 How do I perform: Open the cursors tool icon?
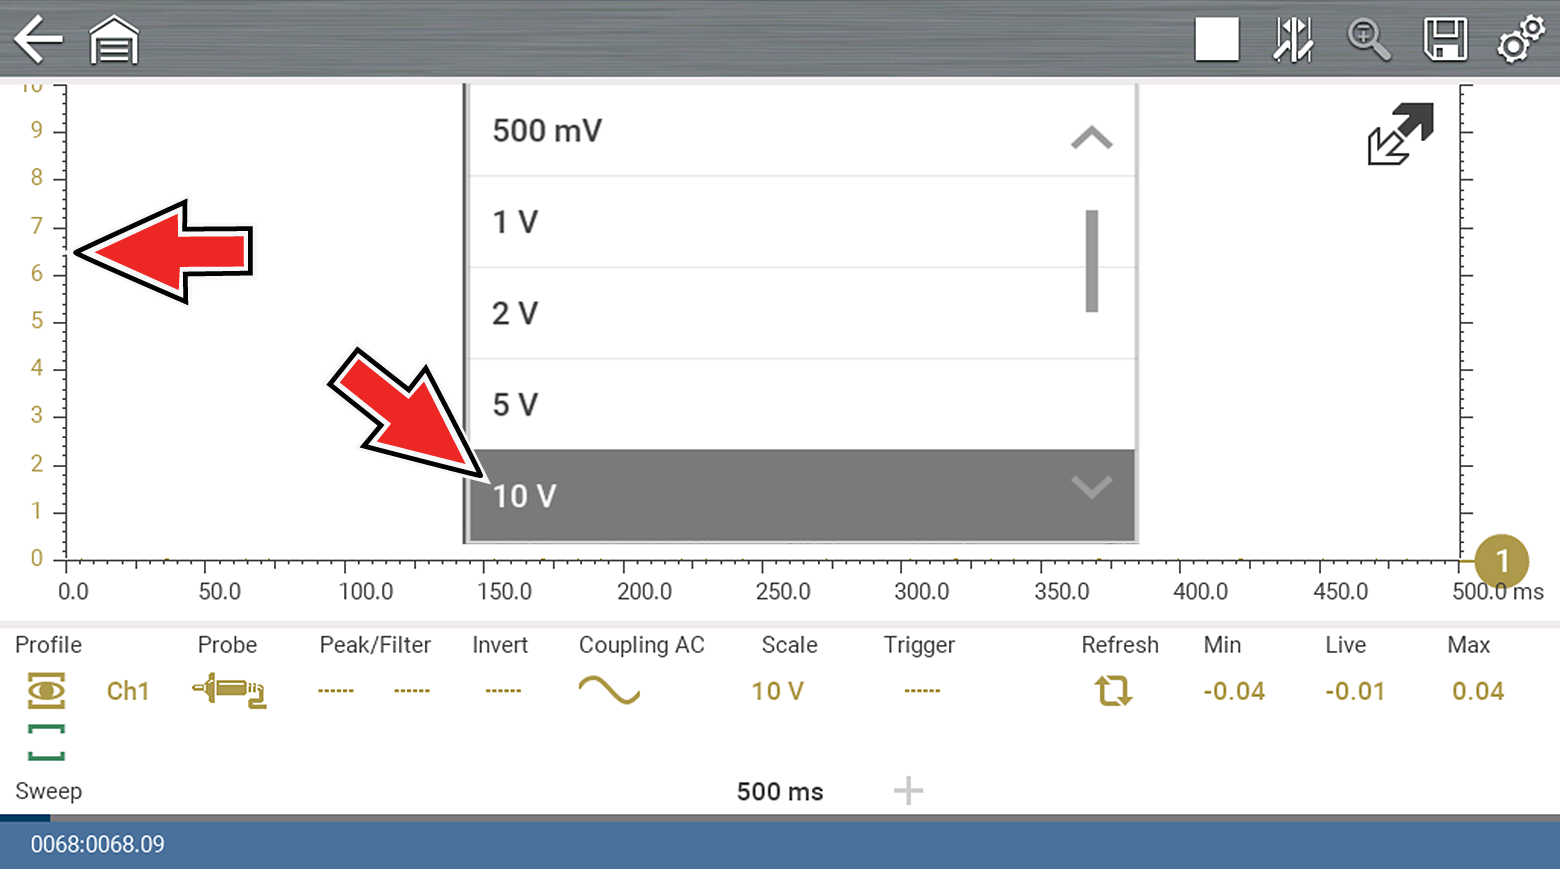click(1293, 40)
